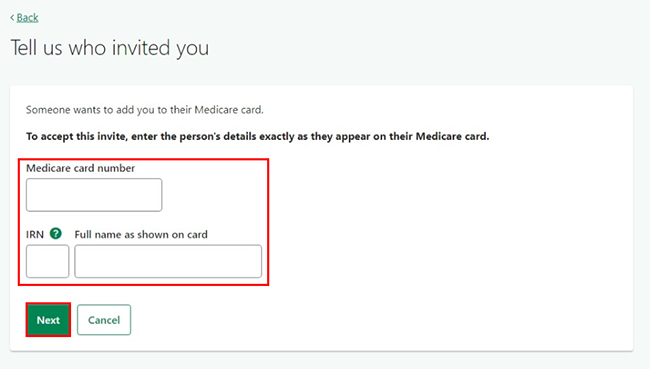The image size is (650, 369).
Task: Click the Medicare card number label
Action: (x=80, y=168)
